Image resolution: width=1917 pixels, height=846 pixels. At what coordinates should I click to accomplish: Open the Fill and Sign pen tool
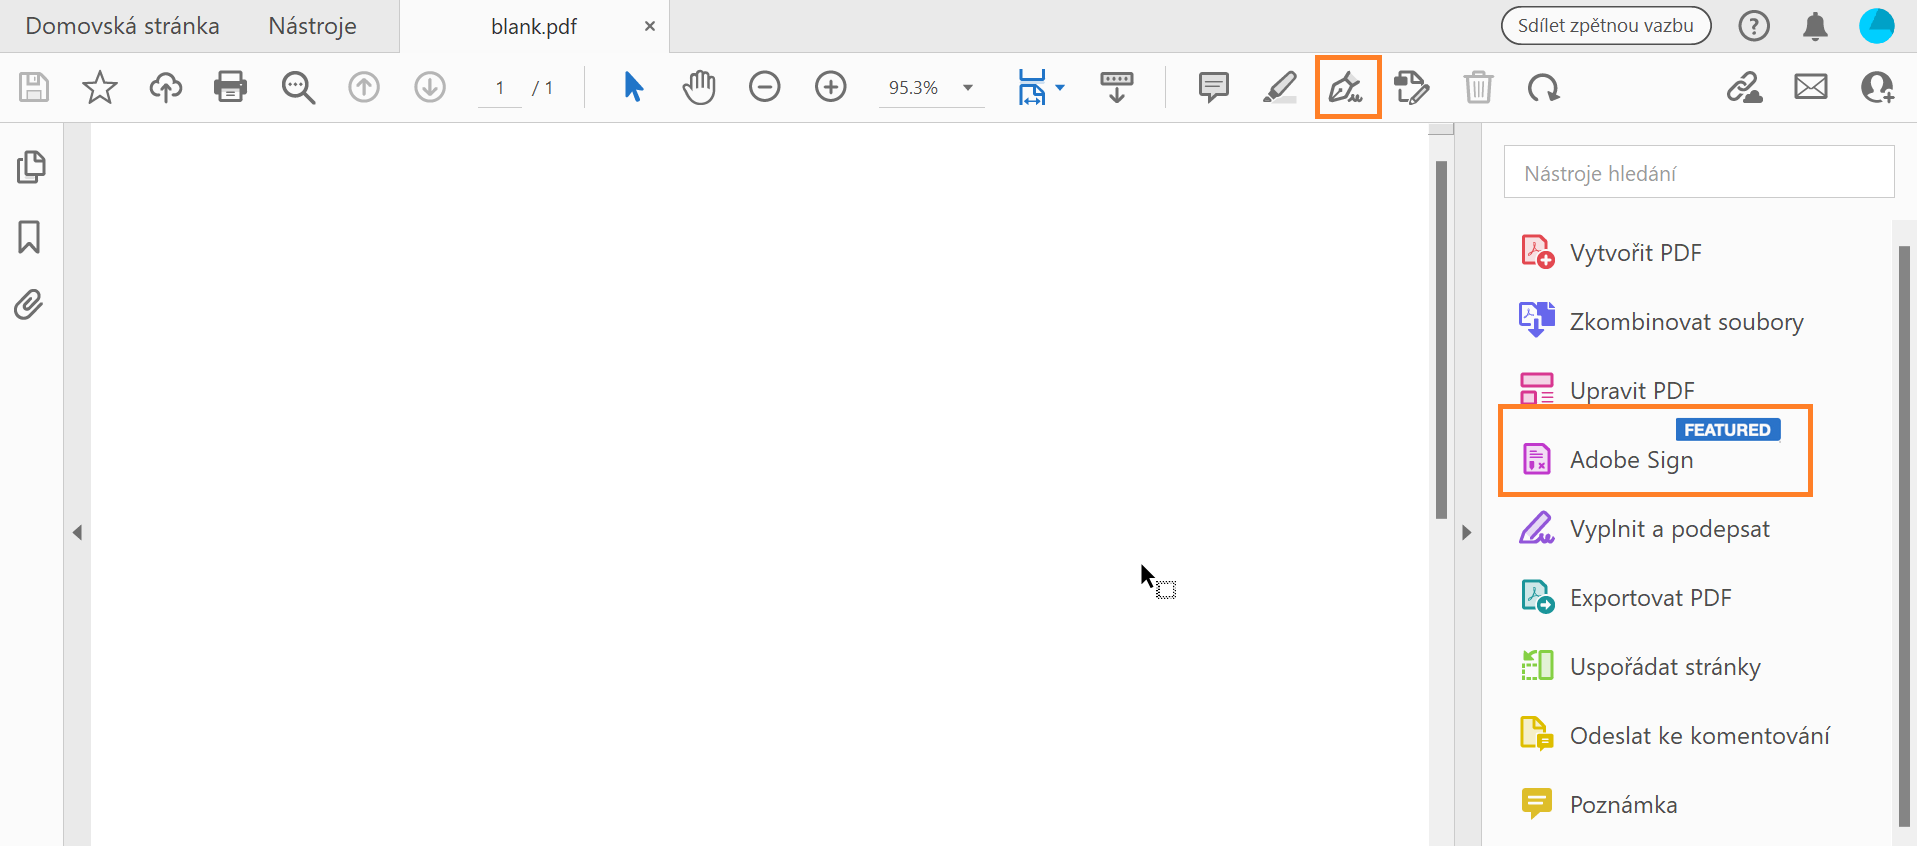tap(1347, 87)
